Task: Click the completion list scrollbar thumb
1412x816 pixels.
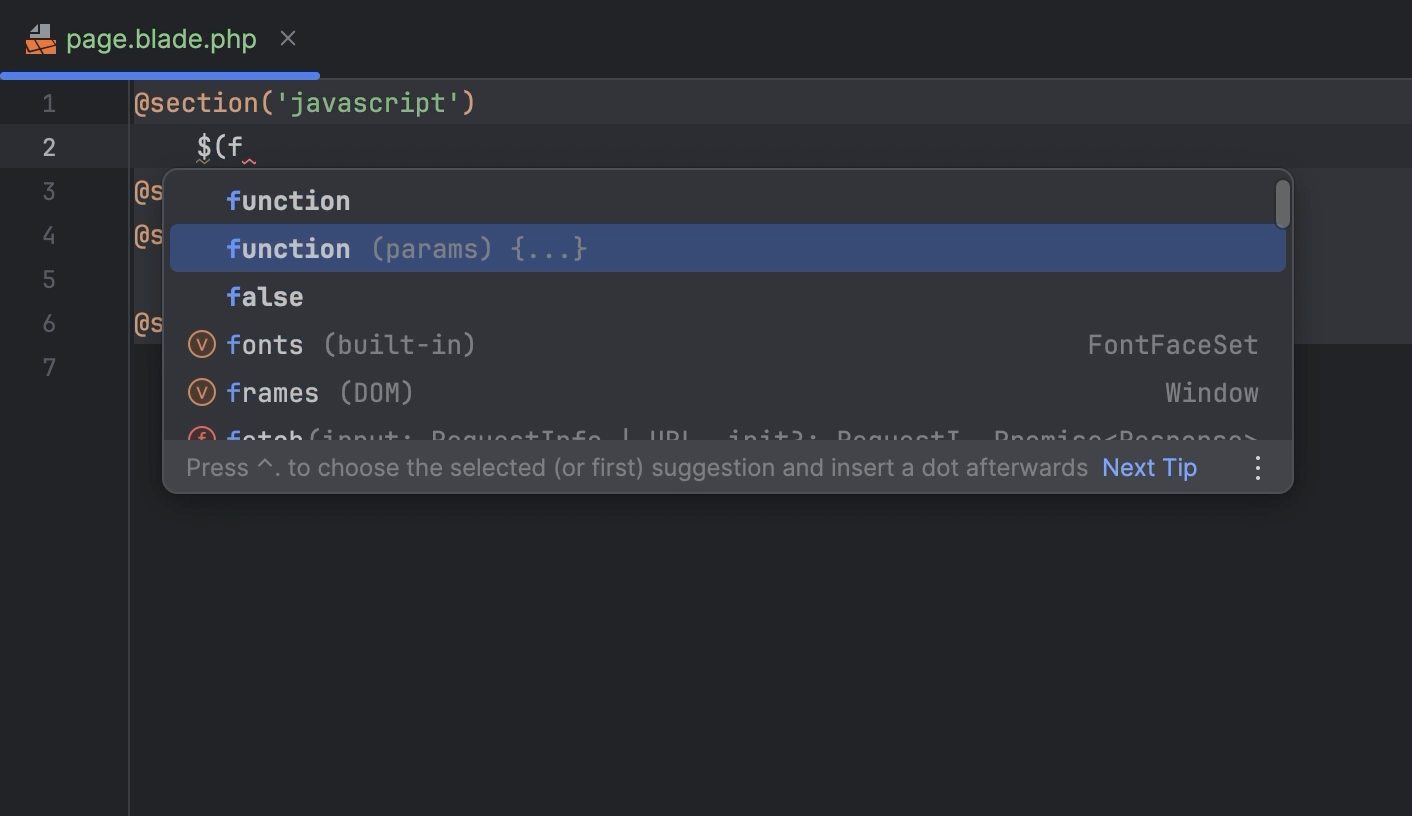Action: [x=1282, y=204]
